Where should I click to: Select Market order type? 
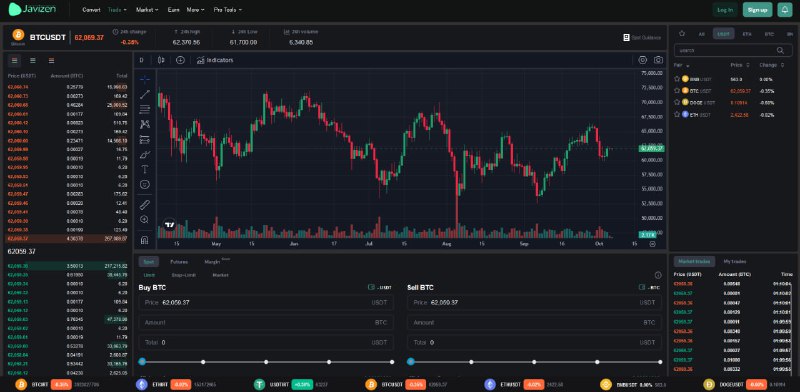pos(220,275)
